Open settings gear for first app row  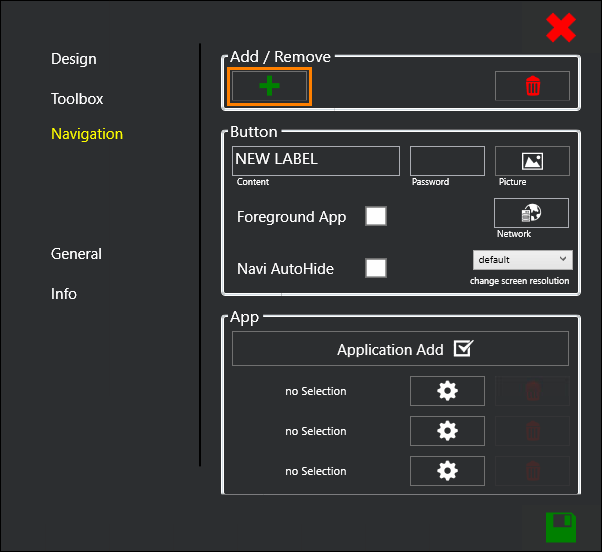(447, 391)
